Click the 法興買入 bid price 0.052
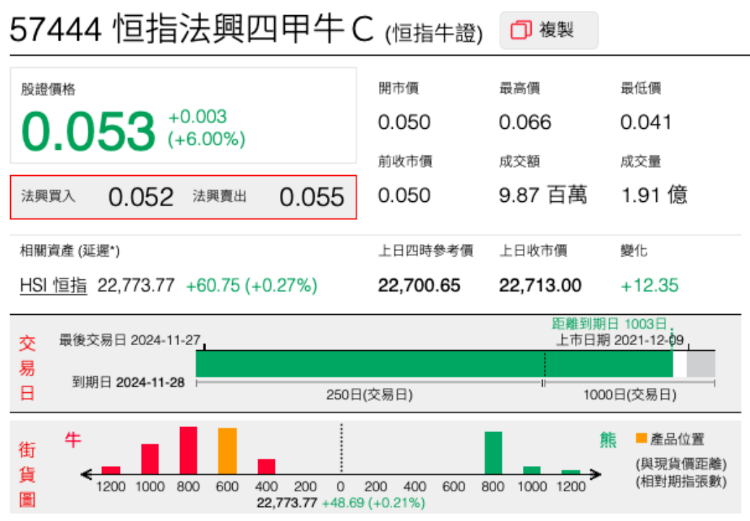 141,197
